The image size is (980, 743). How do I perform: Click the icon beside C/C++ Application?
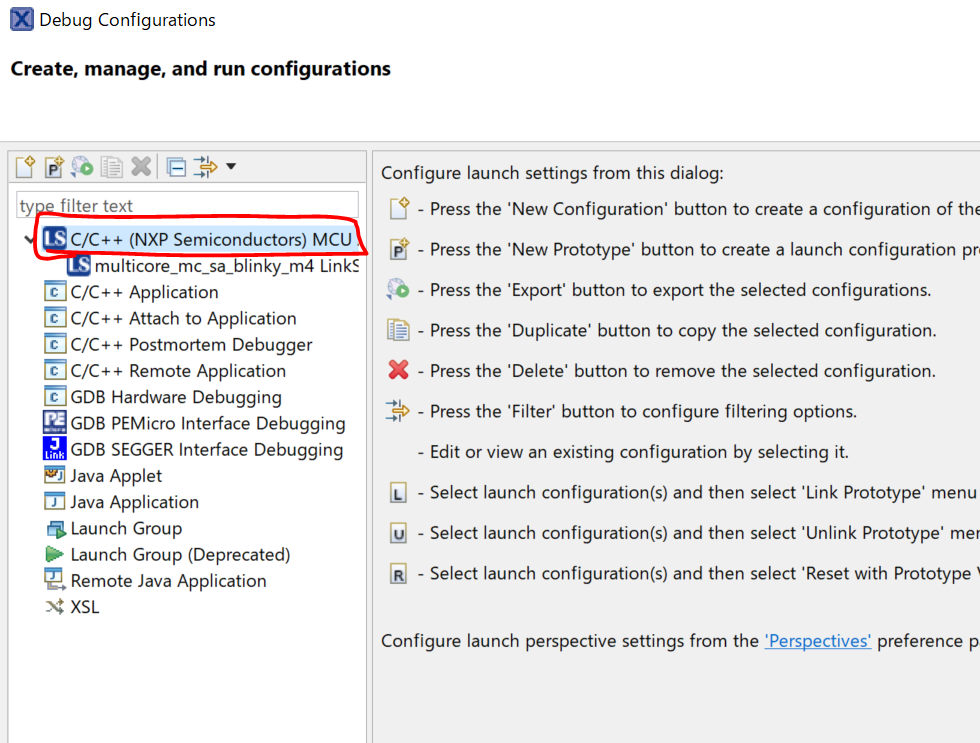pos(54,292)
